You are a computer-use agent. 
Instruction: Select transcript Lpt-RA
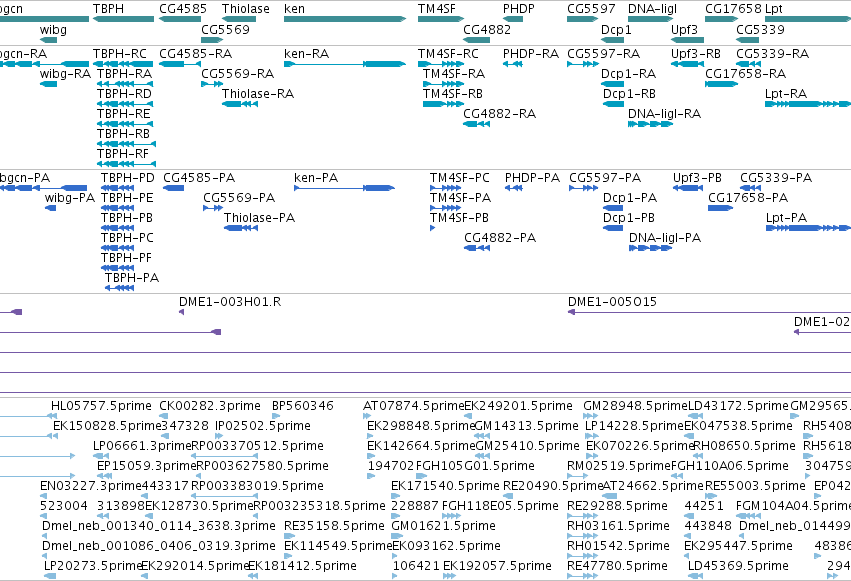click(x=808, y=104)
